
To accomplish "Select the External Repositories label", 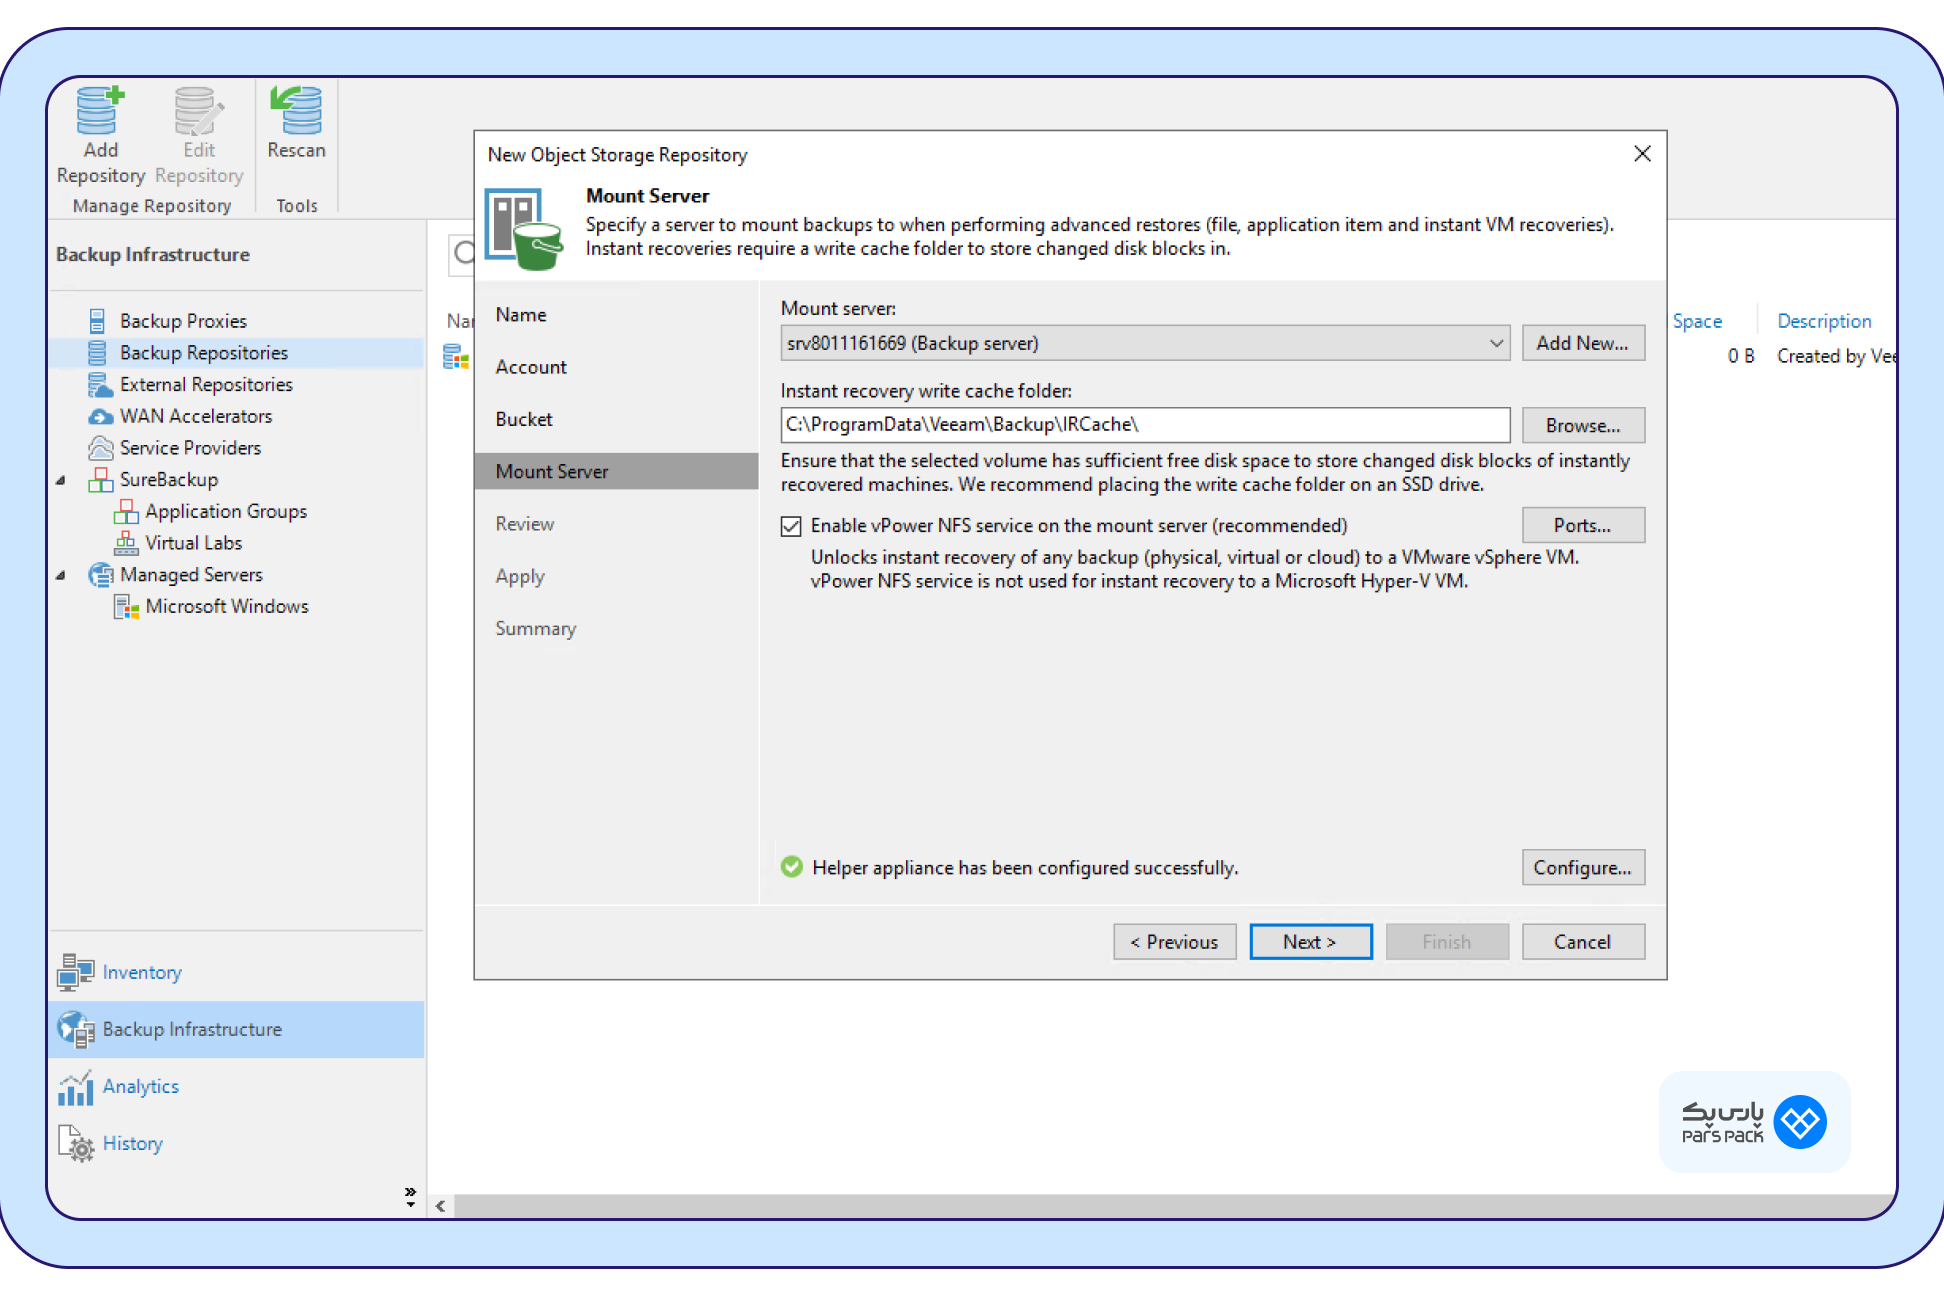I will [x=206, y=385].
